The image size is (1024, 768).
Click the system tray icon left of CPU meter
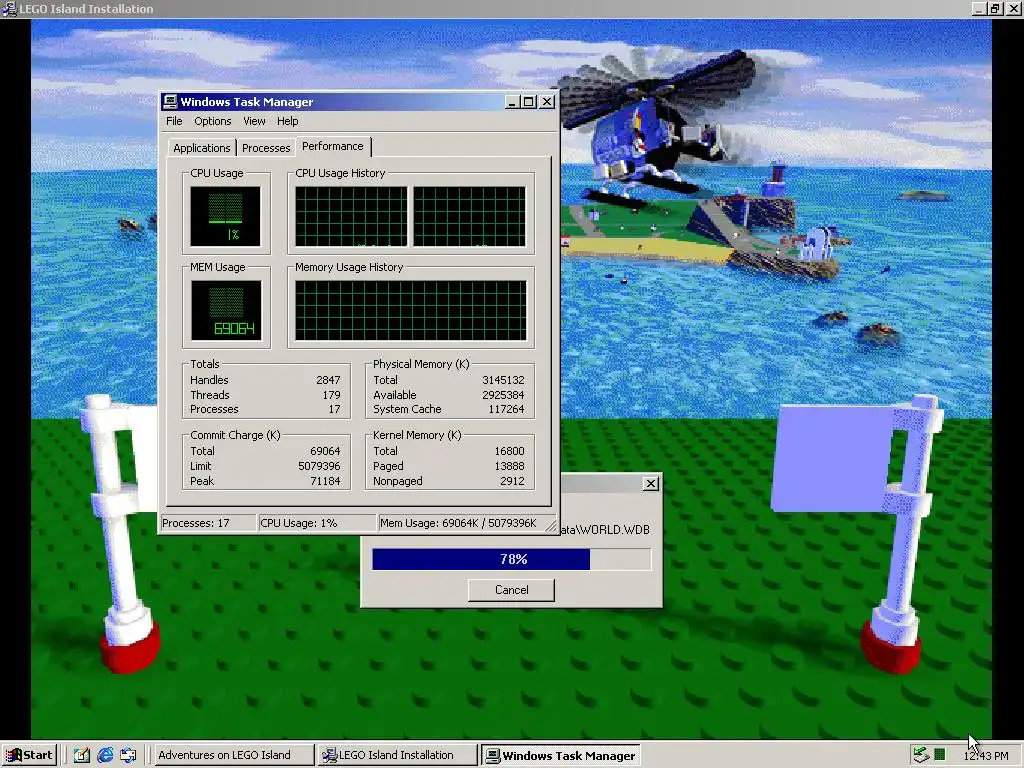(921, 755)
